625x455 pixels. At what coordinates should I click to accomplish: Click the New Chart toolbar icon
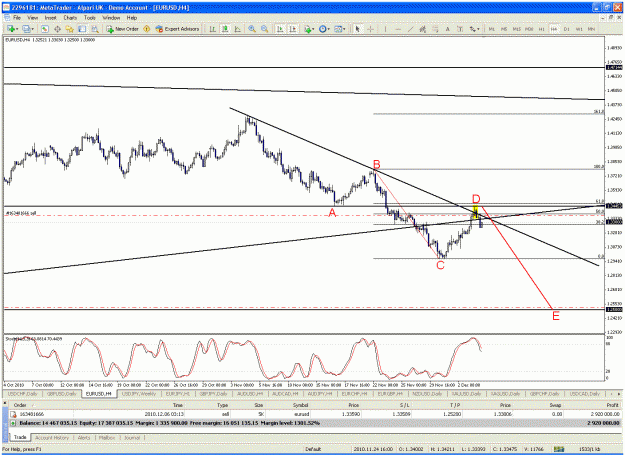(11, 29)
